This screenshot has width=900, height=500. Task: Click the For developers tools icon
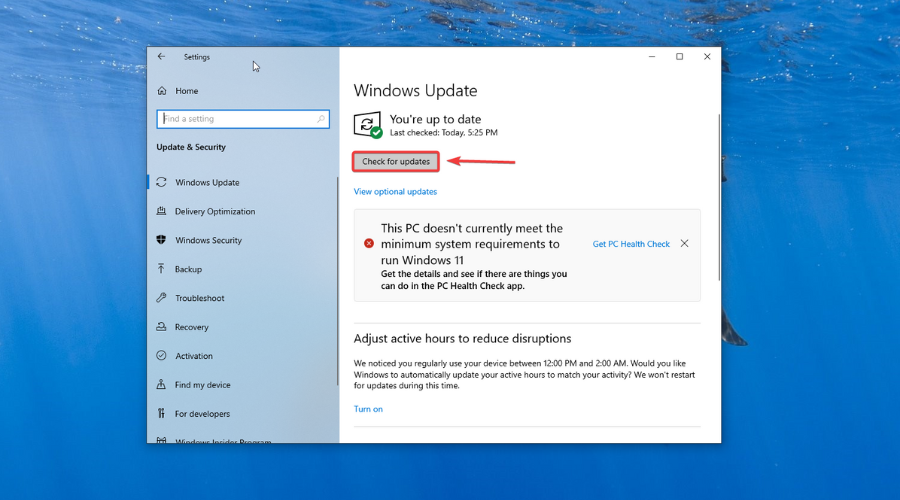click(161, 413)
